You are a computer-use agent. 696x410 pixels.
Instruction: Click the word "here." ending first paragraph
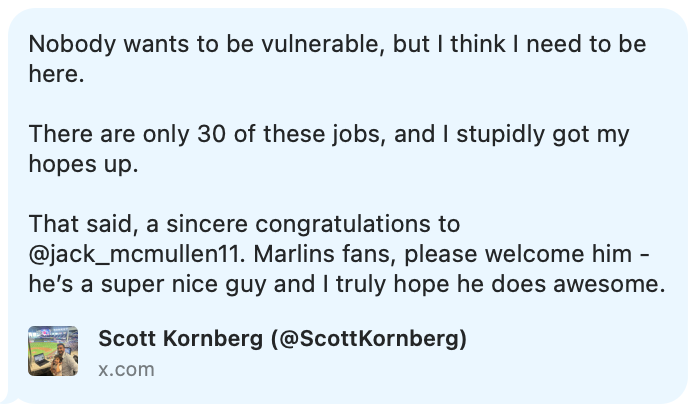56,75
